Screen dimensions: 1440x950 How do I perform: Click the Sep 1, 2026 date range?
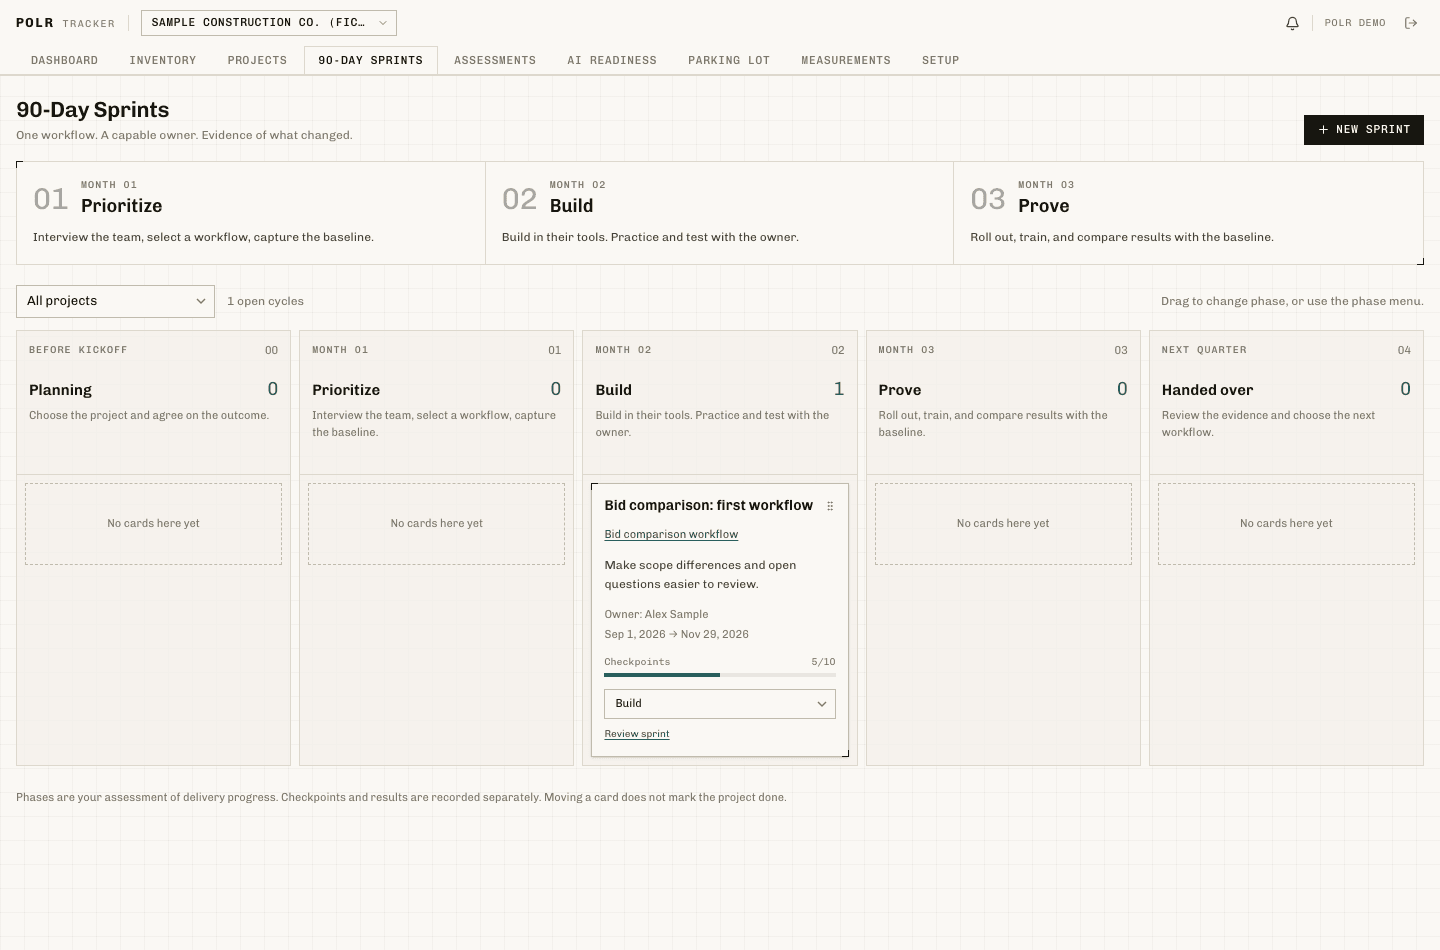point(676,635)
